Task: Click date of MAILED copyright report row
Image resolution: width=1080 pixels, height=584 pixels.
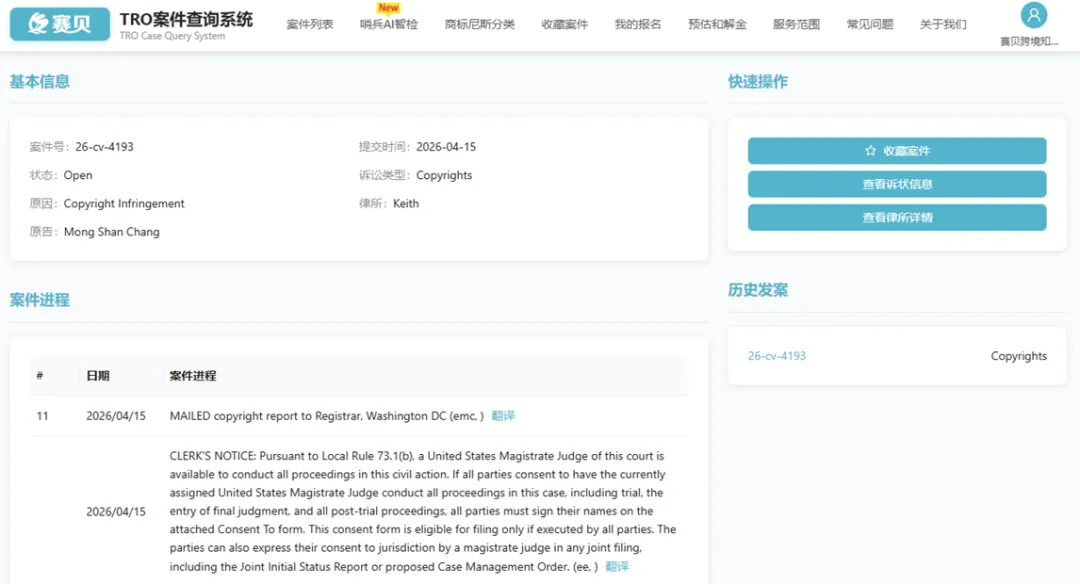Action: point(116,416)
